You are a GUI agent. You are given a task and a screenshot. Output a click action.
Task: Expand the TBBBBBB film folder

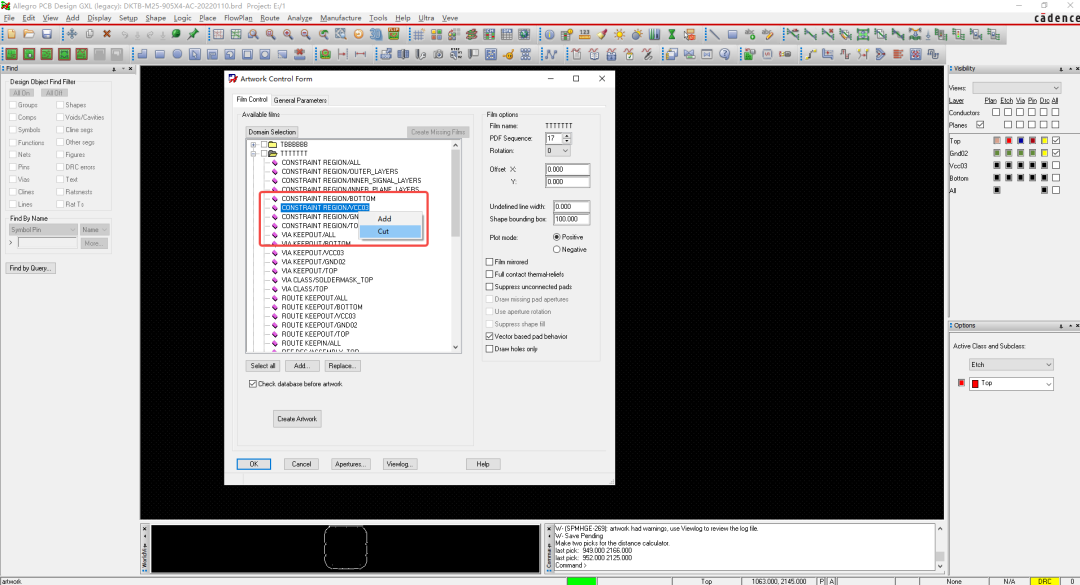[x=253, y=145]
